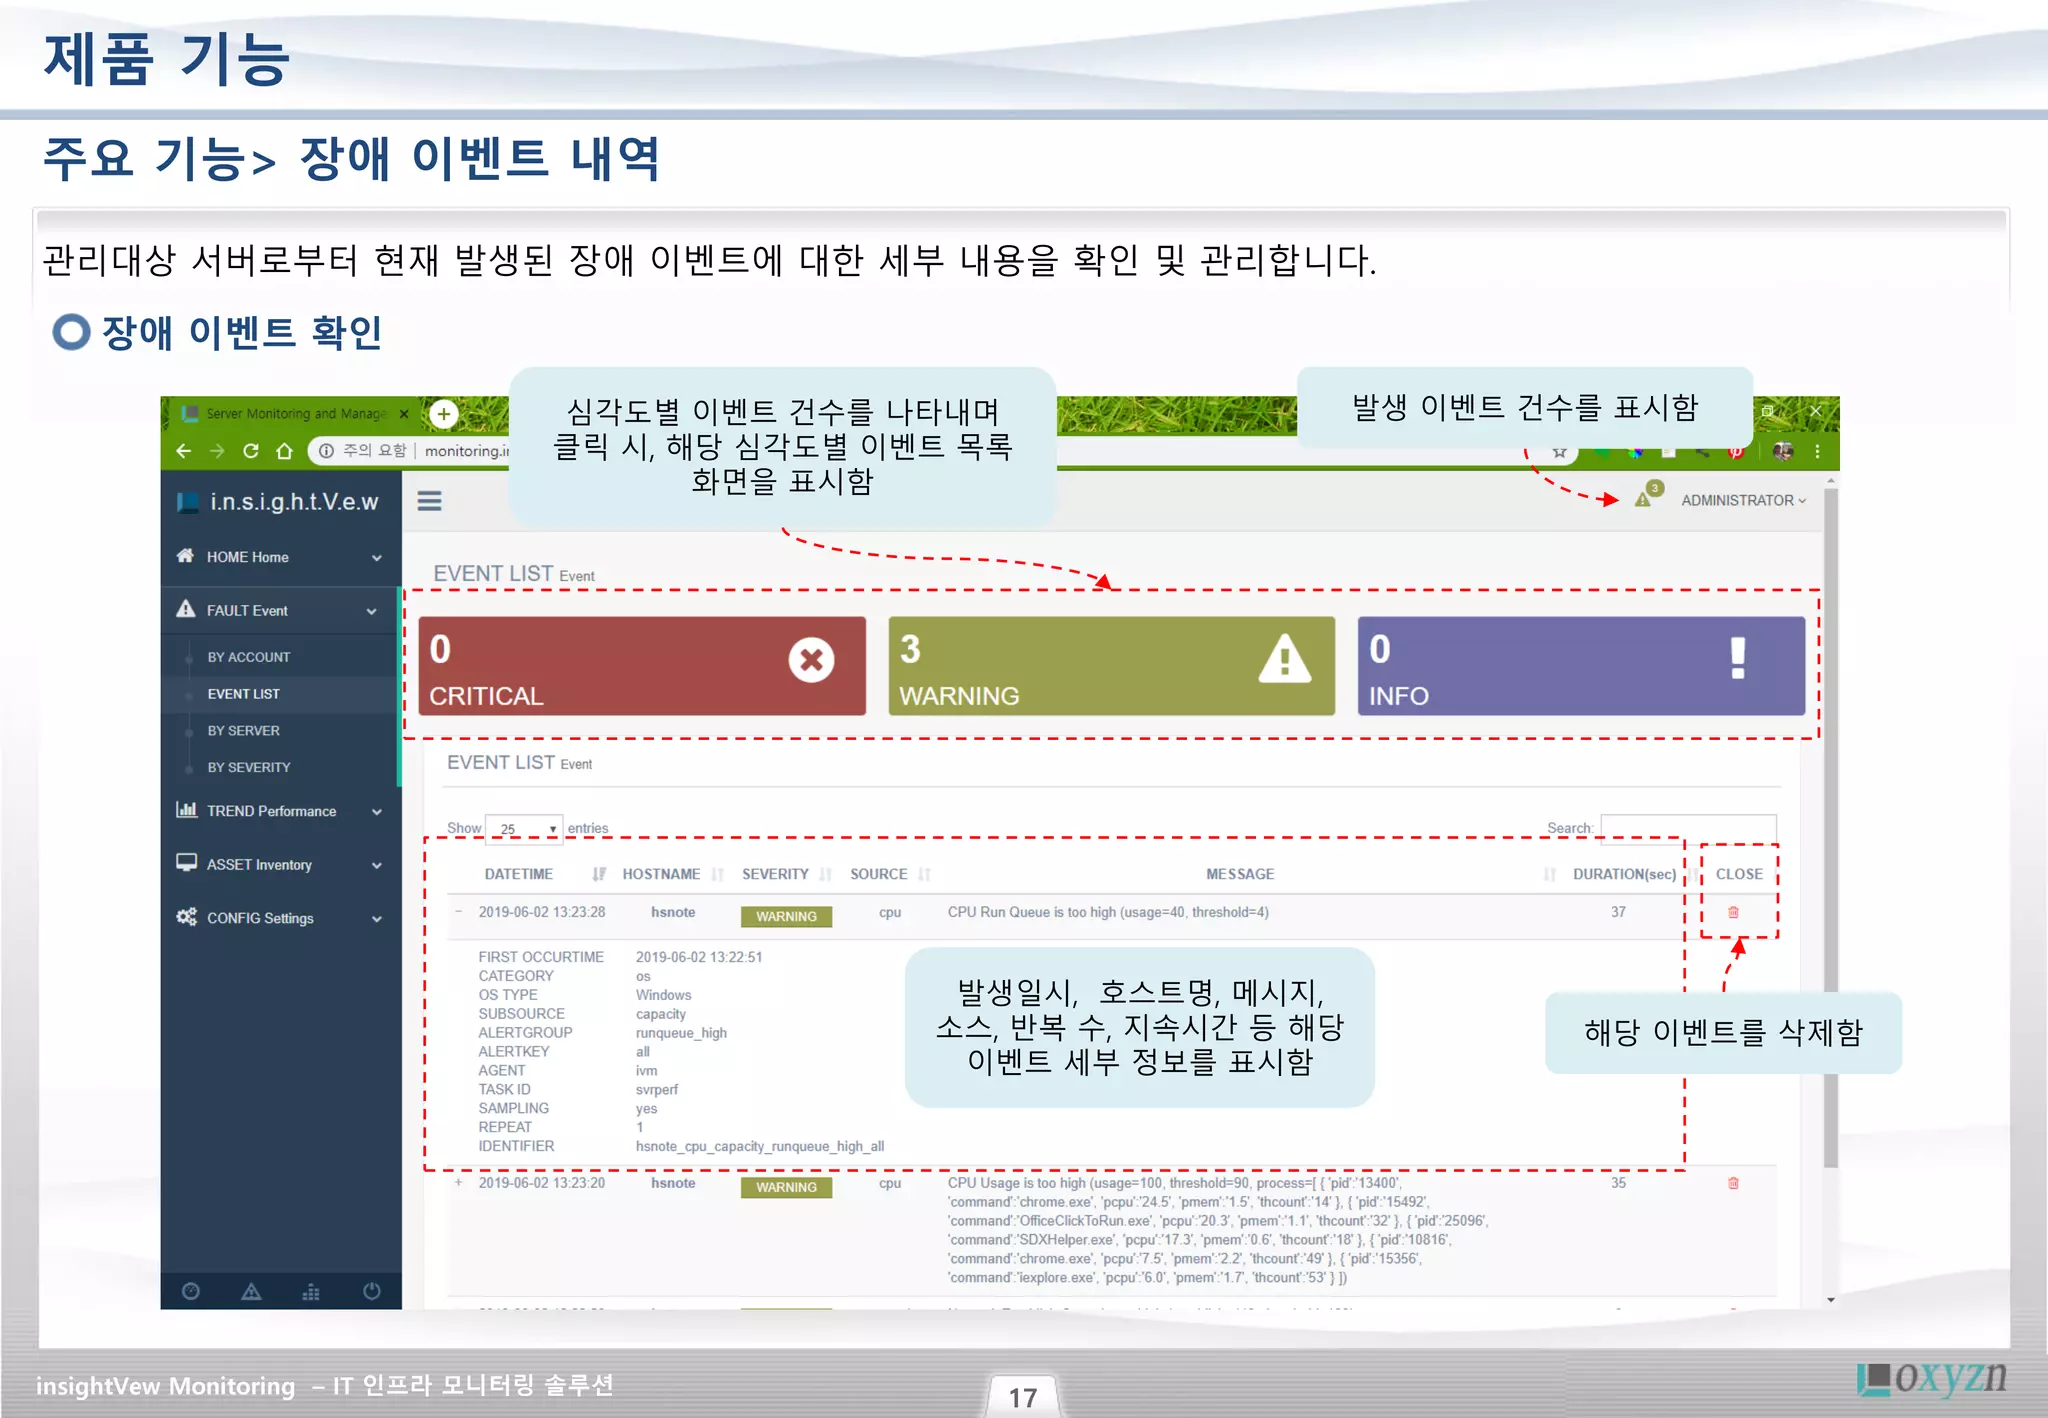Click the Search input field
The width and height of the screenshot is (2048, 1418).
(1688, 828)
